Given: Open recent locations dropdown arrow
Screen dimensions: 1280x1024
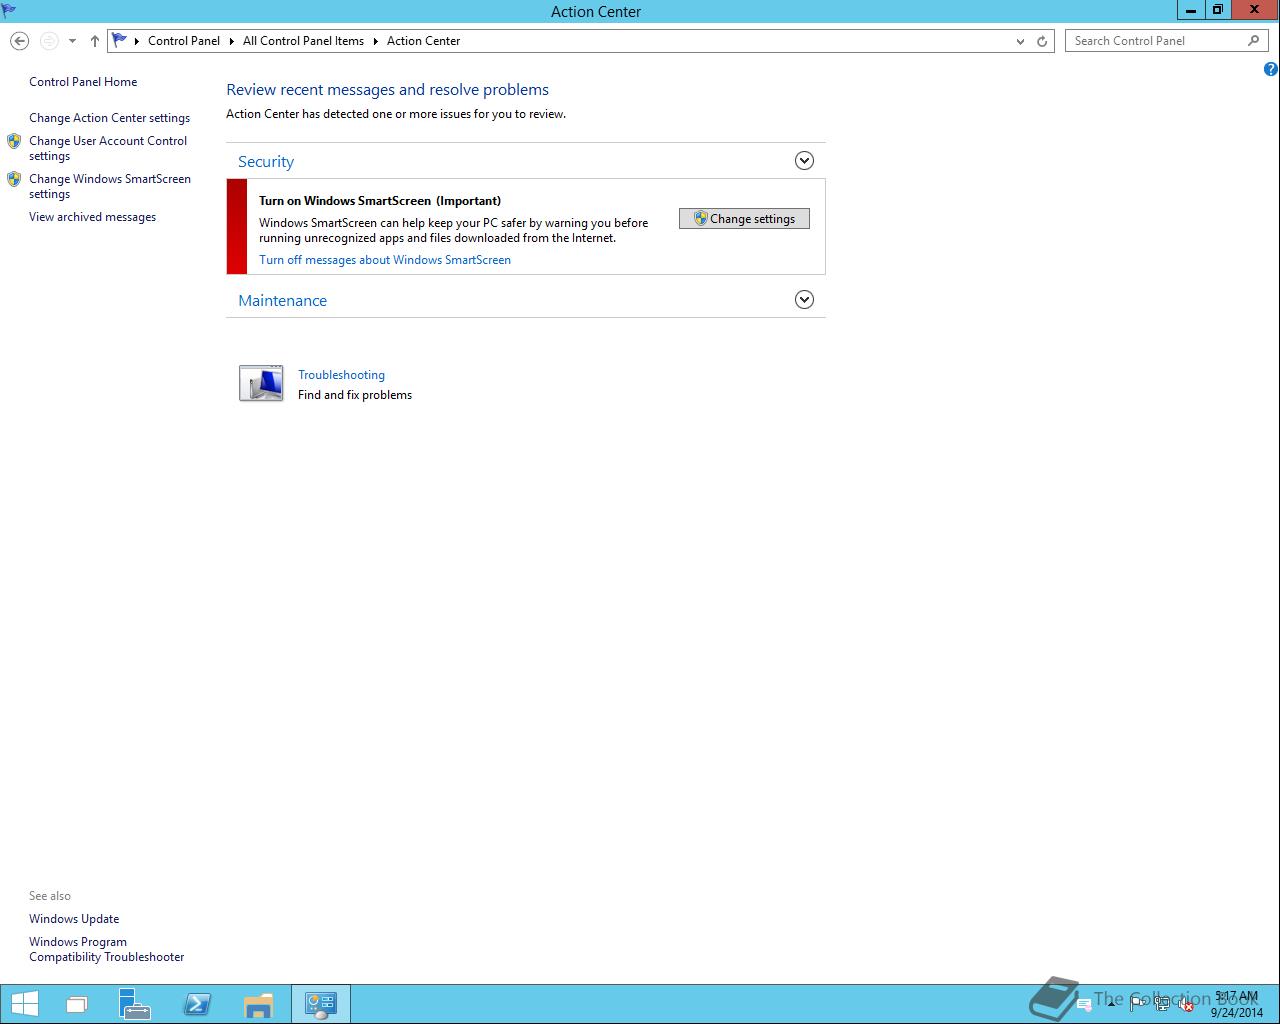Looking at the screenshot, I should coord(72,41).
